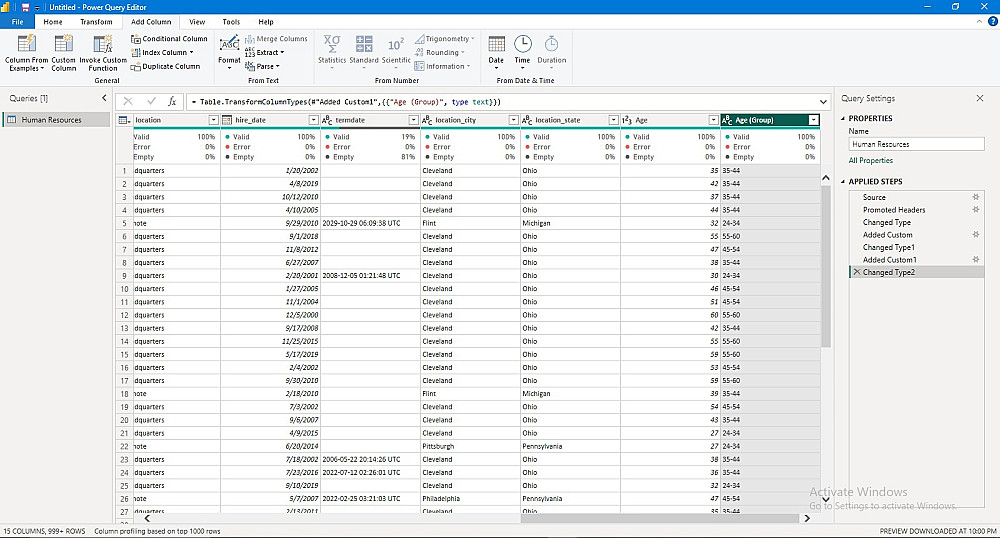
Task: Click the fx formula icon
Action: pyautogui.click(x=172, y=101)
